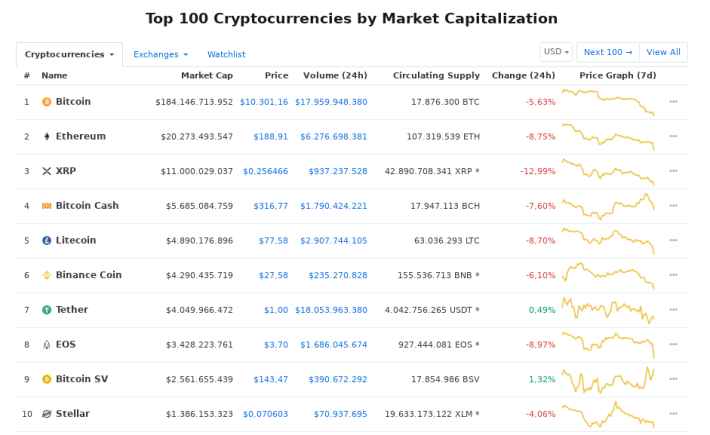
Task: Click the Litecoin logo icon
Action: tap(47, 240)
